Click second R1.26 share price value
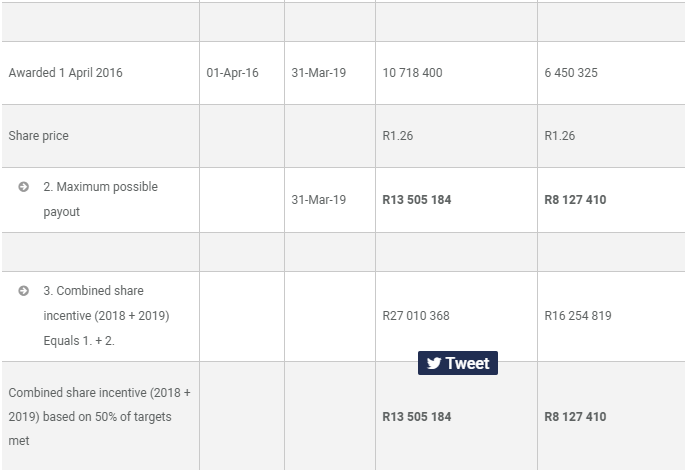This screenshot has width=685, height=470. 559,136
